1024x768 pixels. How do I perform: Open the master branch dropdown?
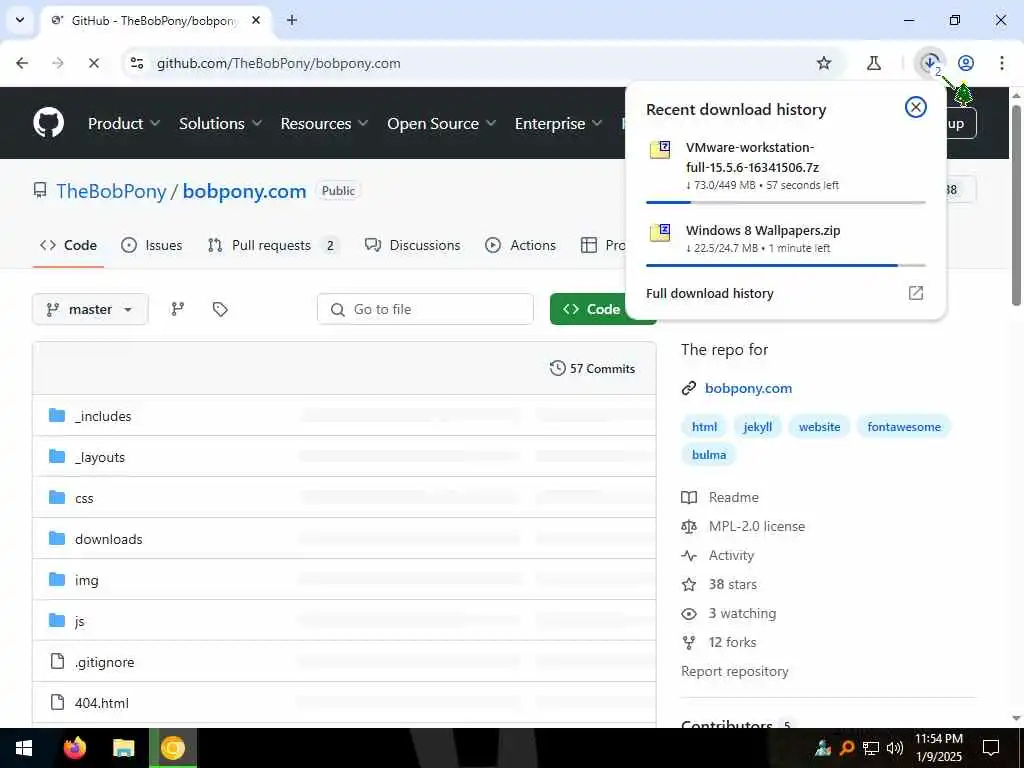(90, 309)
